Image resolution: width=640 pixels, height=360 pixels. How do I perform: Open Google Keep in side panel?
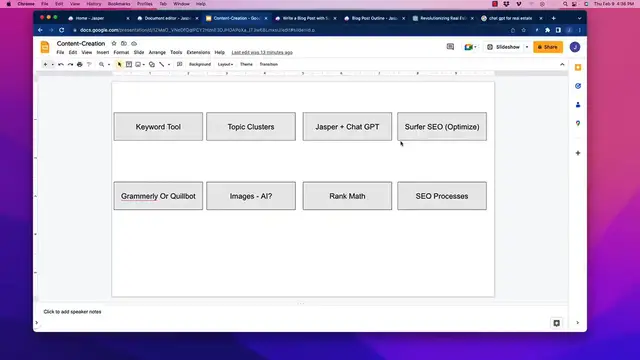coord(578,67)
